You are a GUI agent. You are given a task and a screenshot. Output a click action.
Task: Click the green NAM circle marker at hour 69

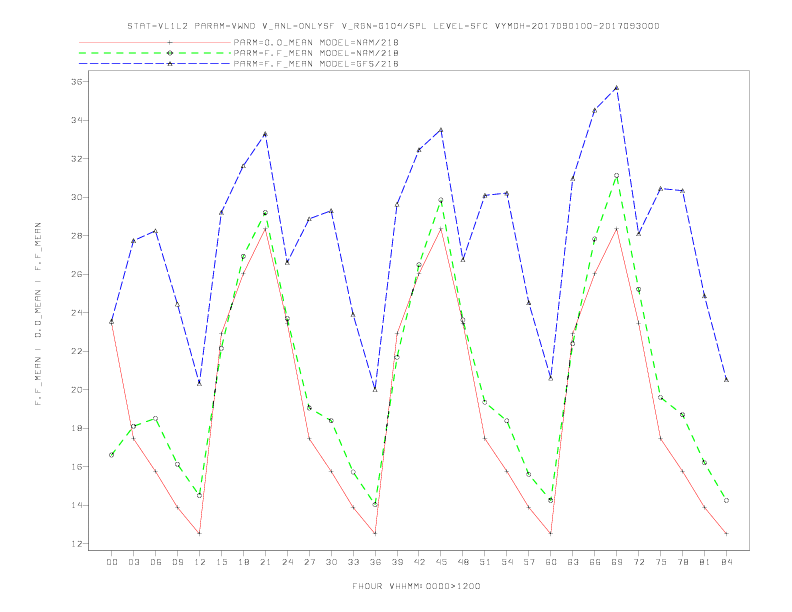click(617, 176)
